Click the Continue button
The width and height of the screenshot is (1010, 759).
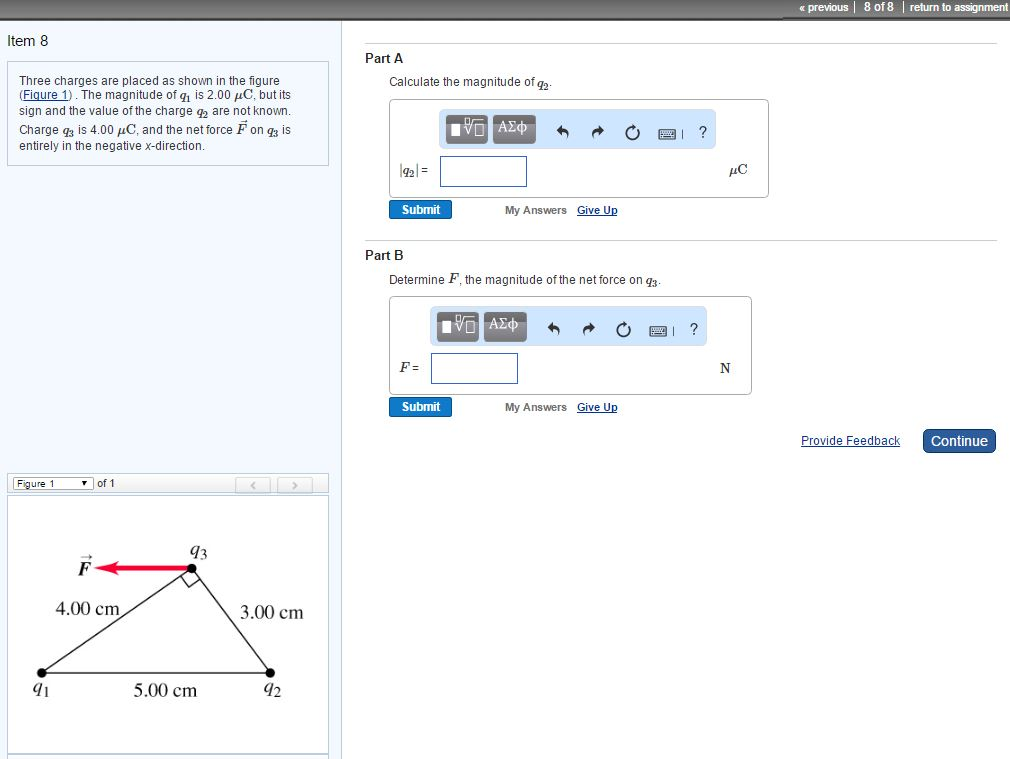958,441
